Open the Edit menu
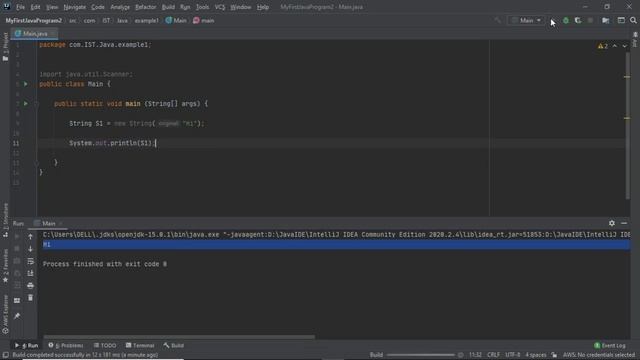The width and height of the screenshot is (640, 360). click(36, 7)
